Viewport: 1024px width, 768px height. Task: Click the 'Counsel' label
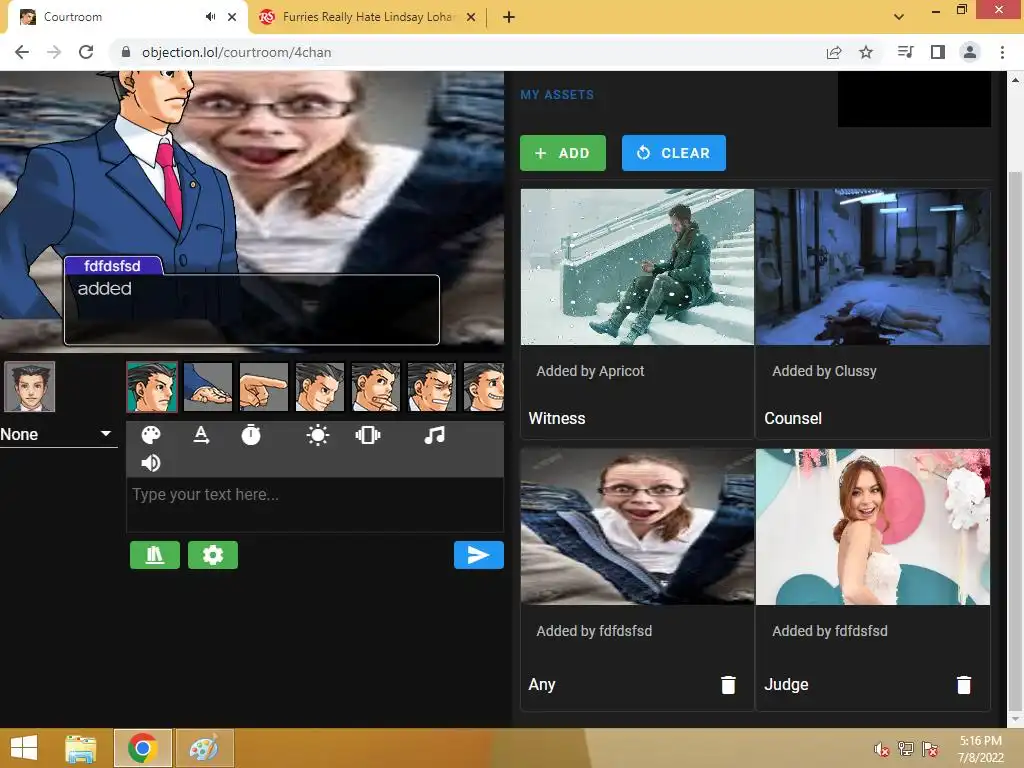coord(793,418)
